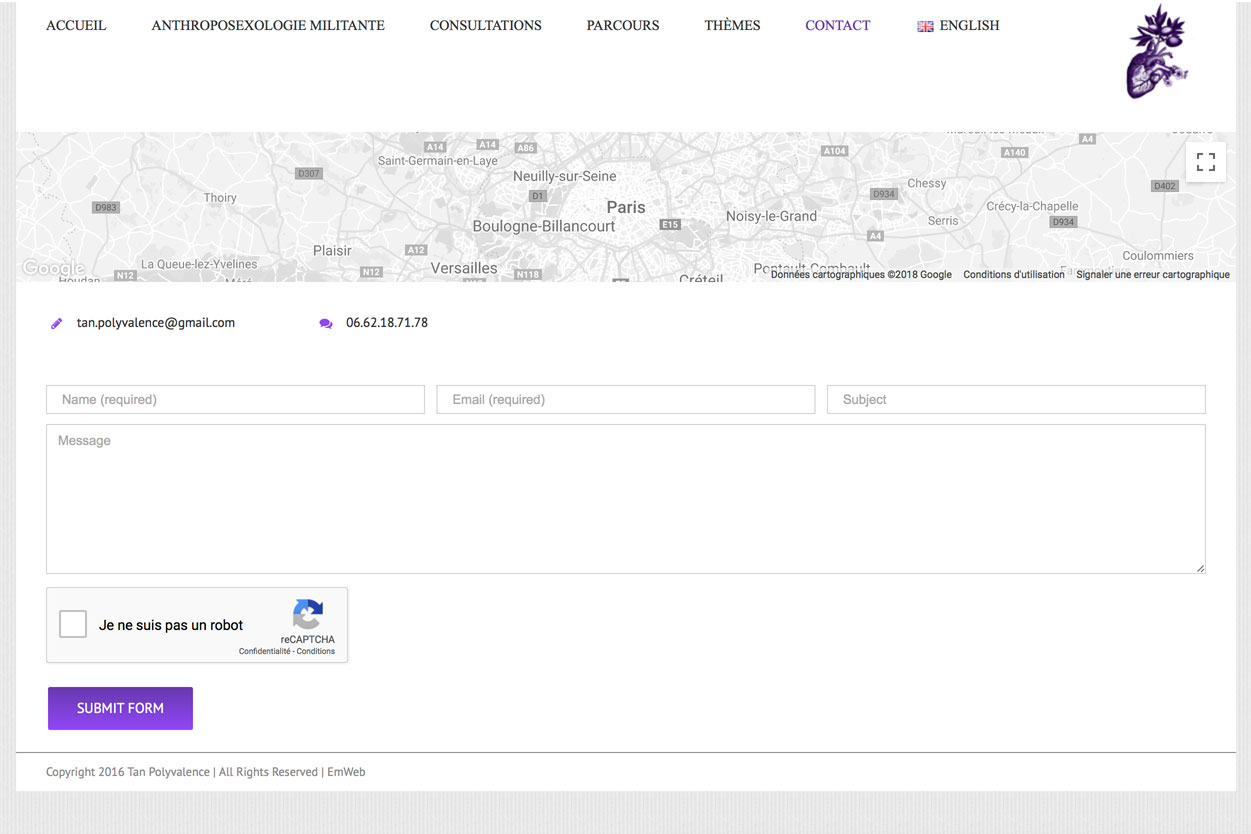Screen dimensions: 1251x834
Task: Click into the Subject field
Action: (x=1016, y=399)
